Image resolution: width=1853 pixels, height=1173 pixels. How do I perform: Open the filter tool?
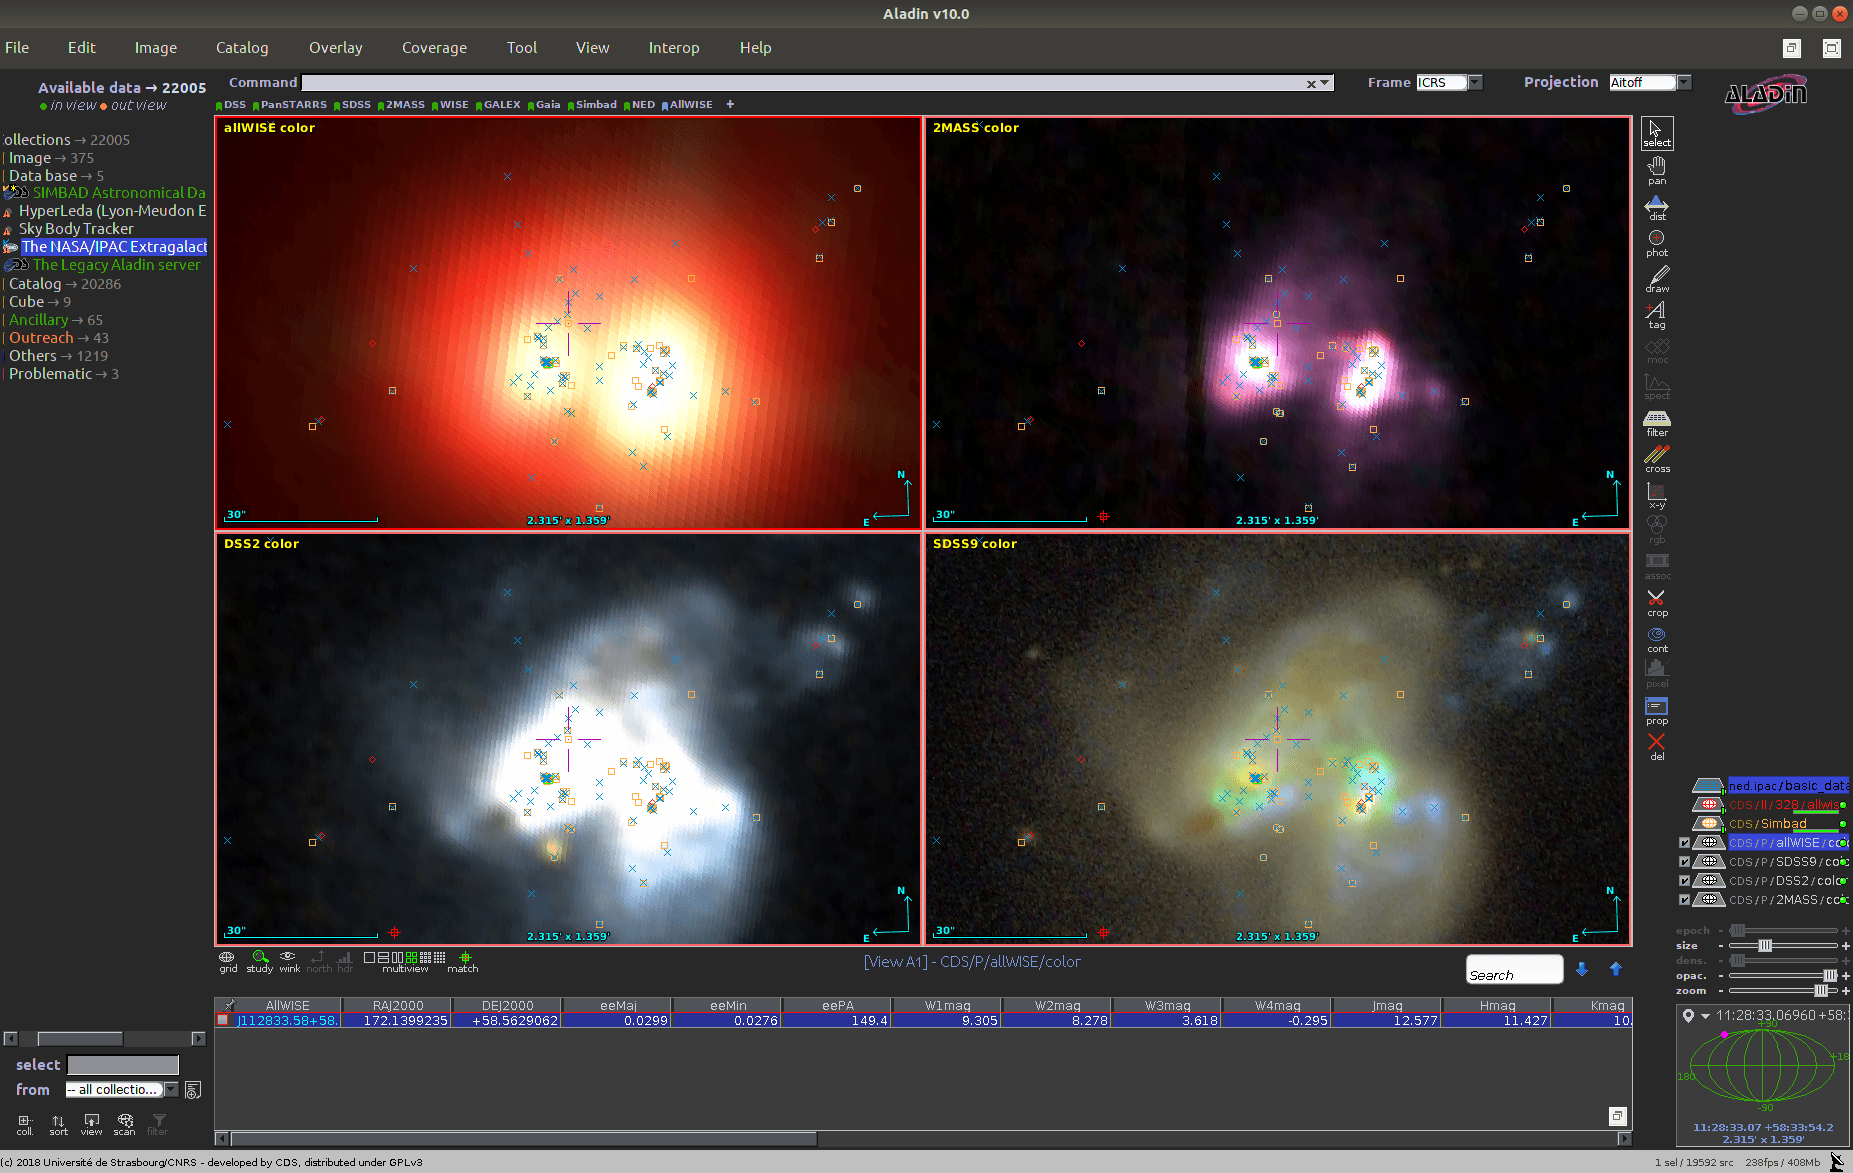point(1656,422)
